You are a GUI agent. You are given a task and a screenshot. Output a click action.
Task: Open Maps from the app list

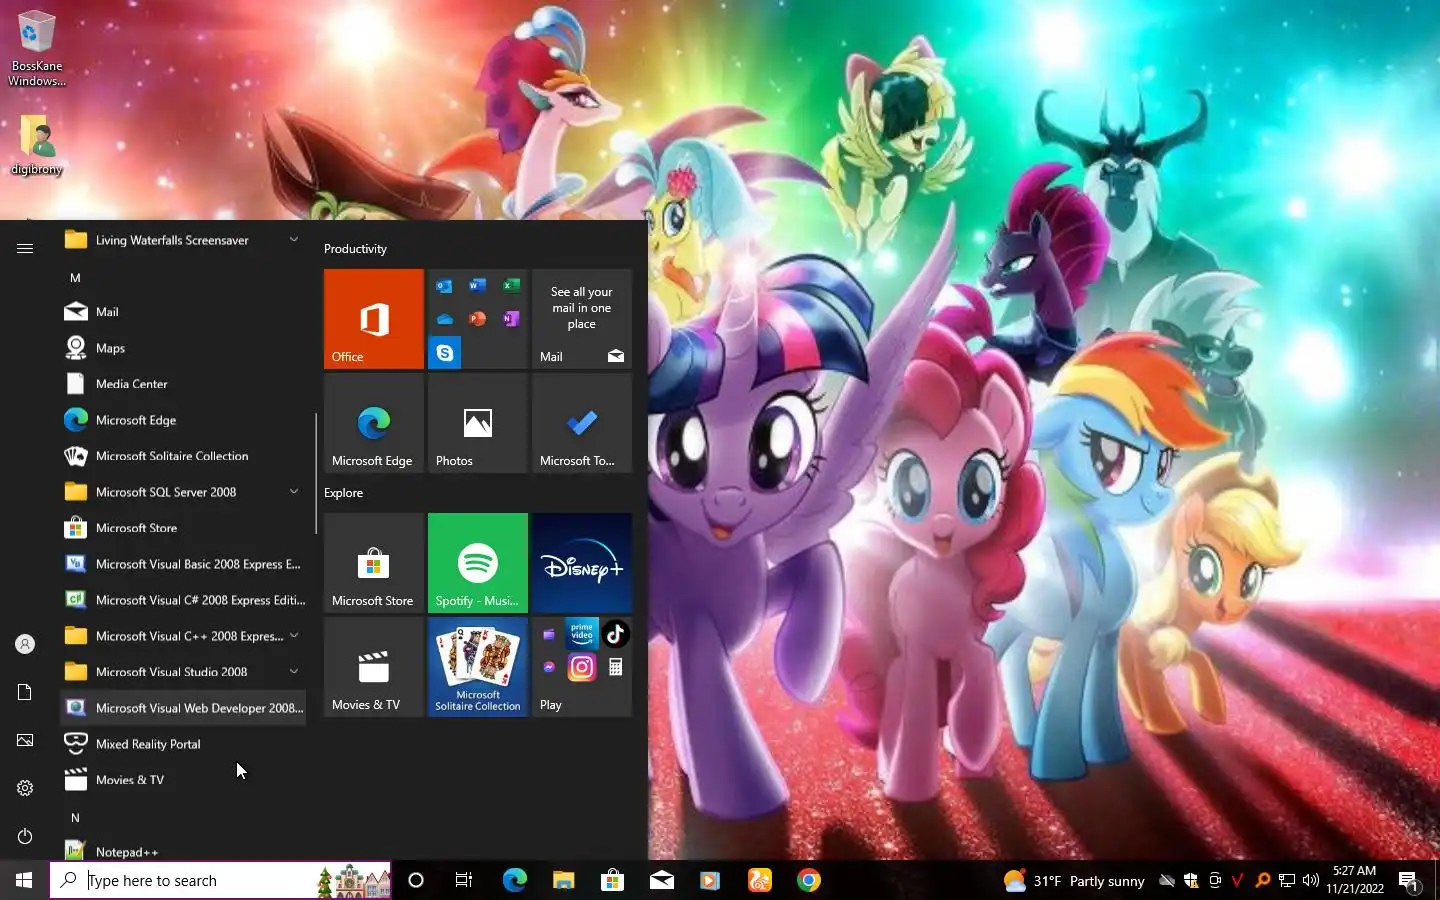(183, 348)
